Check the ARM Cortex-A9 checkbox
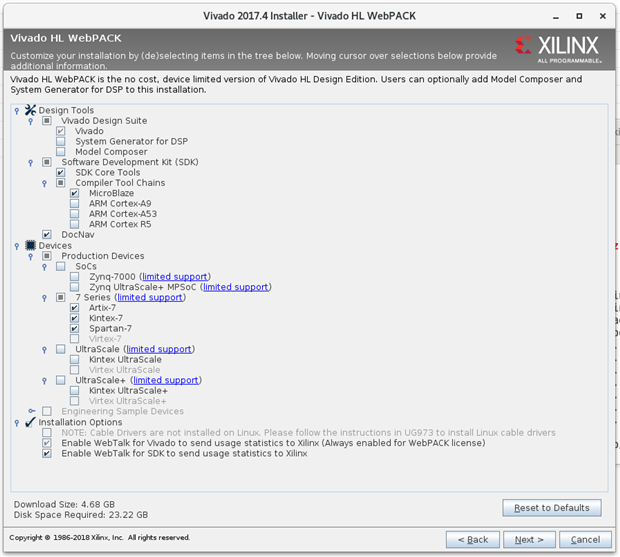 [x=74, y=203]
